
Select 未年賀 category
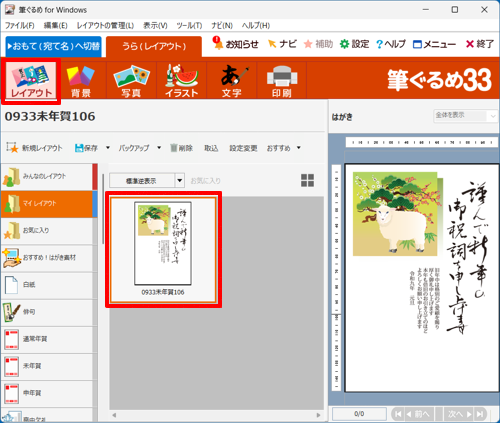click(47, 367)
